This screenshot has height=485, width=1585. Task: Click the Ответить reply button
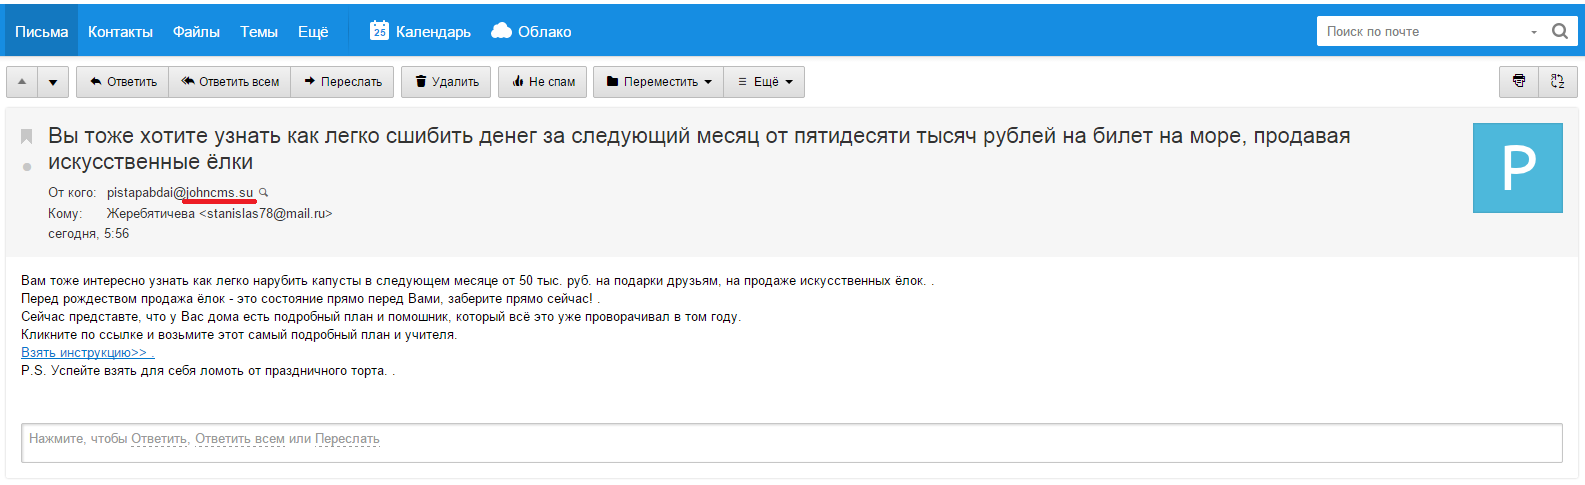[123, 82]
